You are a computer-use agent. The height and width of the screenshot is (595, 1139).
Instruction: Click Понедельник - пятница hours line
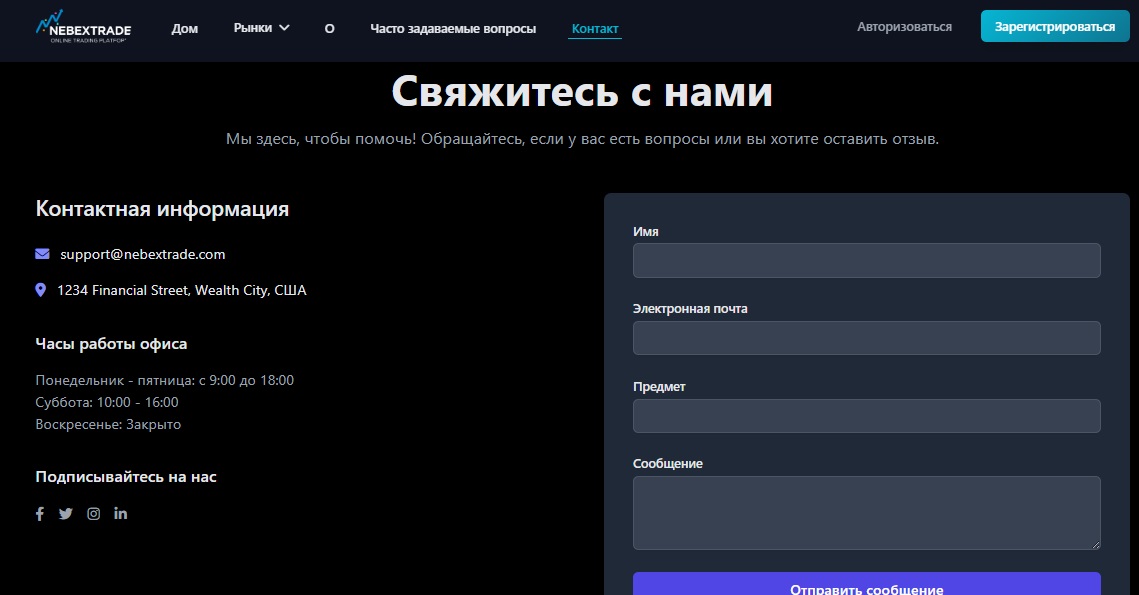click(x=165, y=380)
